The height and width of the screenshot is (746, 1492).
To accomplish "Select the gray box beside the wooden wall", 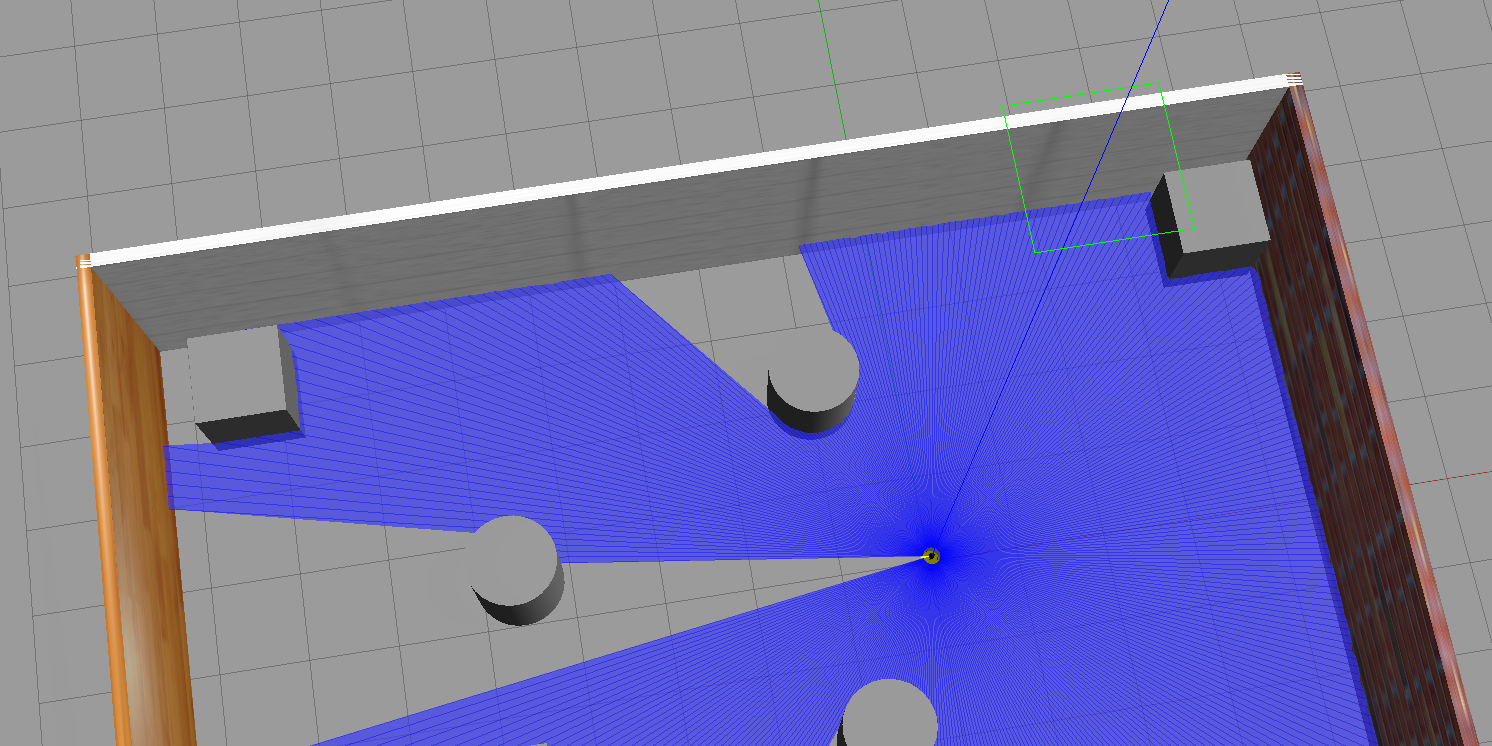I will pyautogui.click(x=243, y=384).
